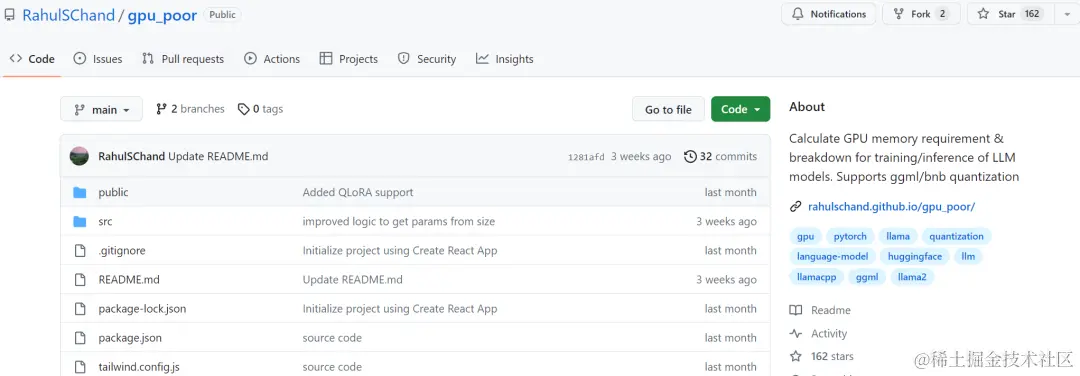View the 32 commits history
The width and height of the screenshot is (1080, 376).
(720, 156)
